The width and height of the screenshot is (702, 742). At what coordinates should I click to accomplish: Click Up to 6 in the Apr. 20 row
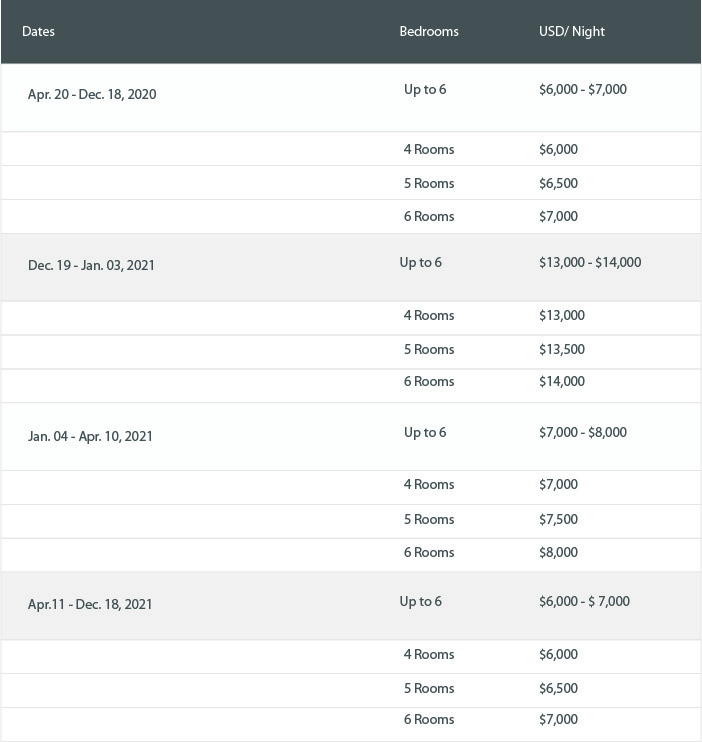pyautogui.click(x=425, y=89)
